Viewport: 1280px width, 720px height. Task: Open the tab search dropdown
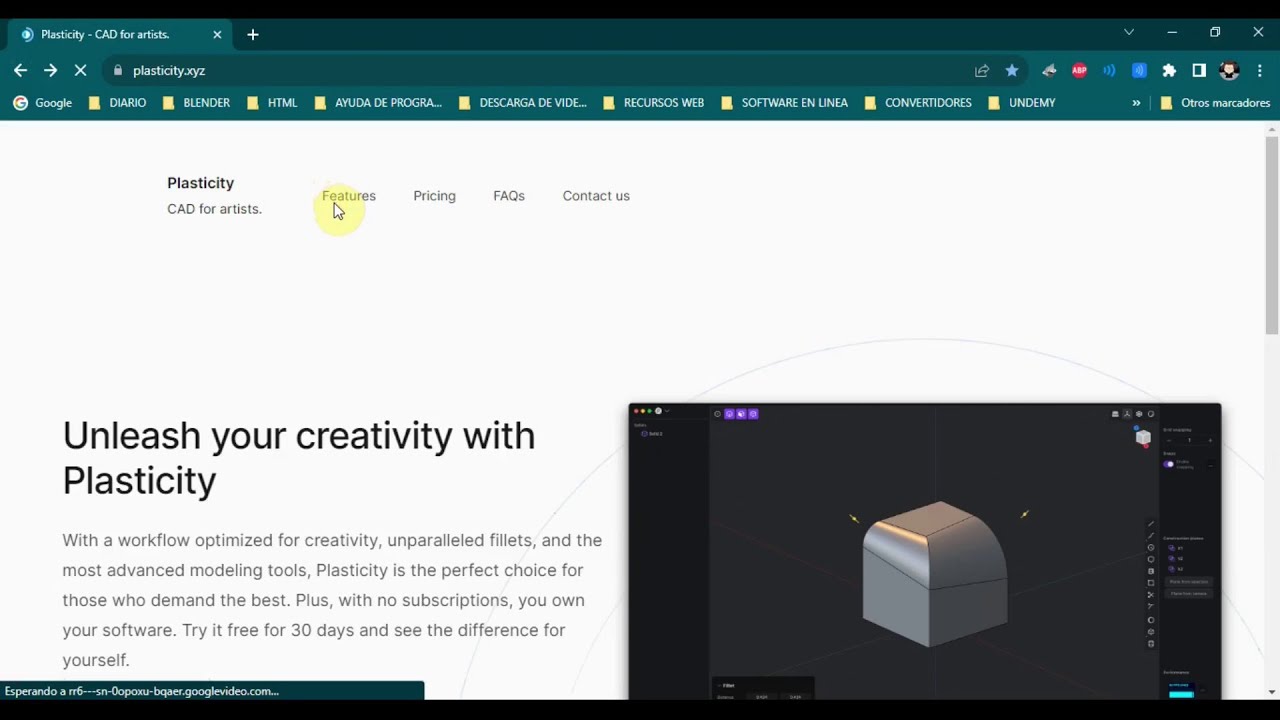tap(1129, 32)
